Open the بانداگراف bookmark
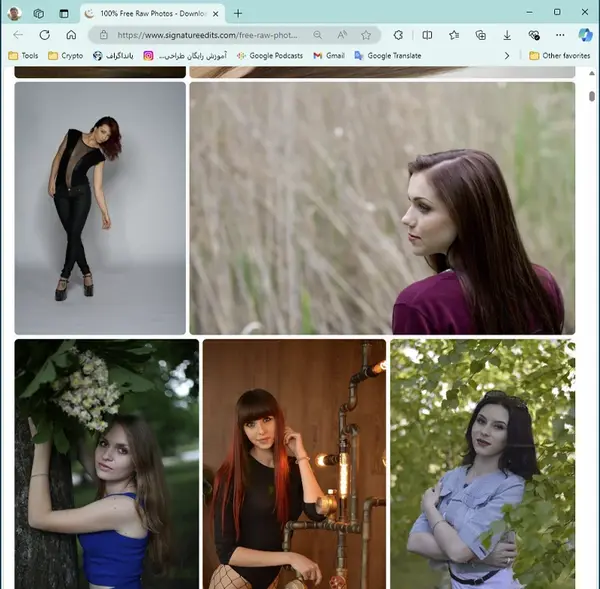The image size is (600, 589). [x=113, y=56]
